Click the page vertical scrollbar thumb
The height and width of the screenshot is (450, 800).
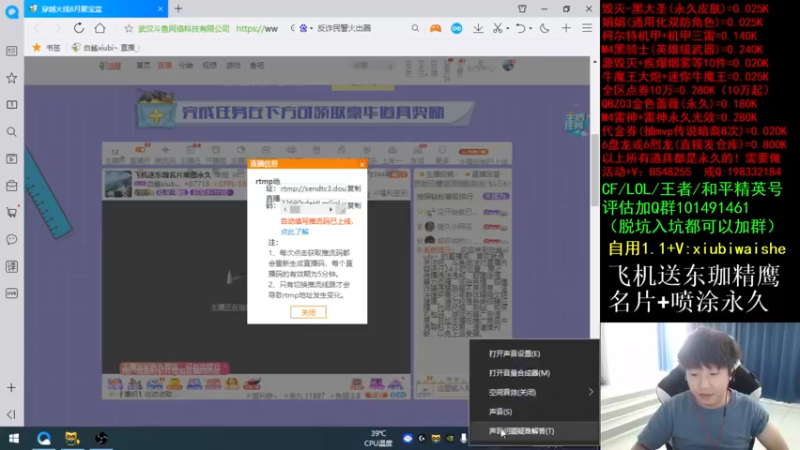point(594,170)
